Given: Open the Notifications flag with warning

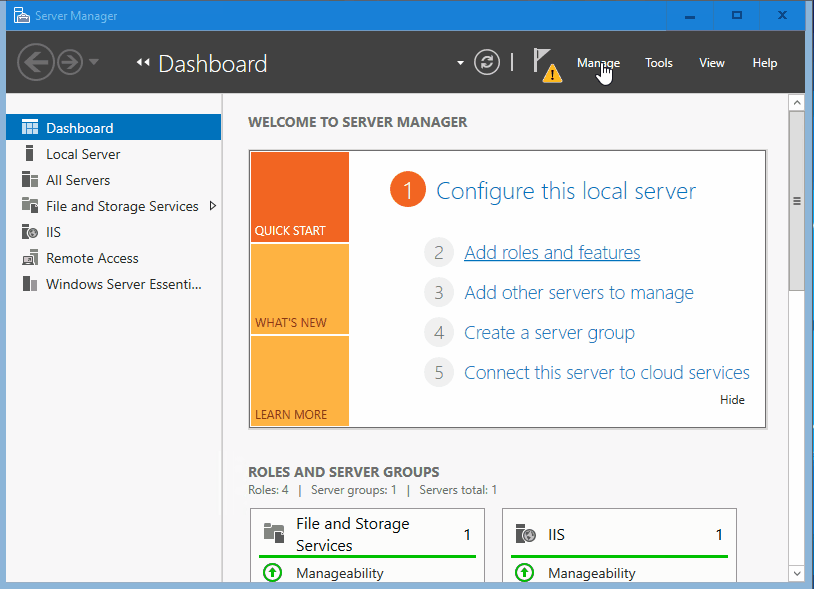Looking at the screenshot, I should tap(548, 63).
